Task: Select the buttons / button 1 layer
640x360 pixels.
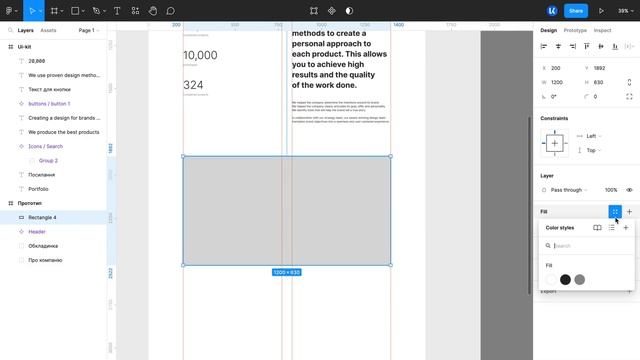Action: point(53,104)
